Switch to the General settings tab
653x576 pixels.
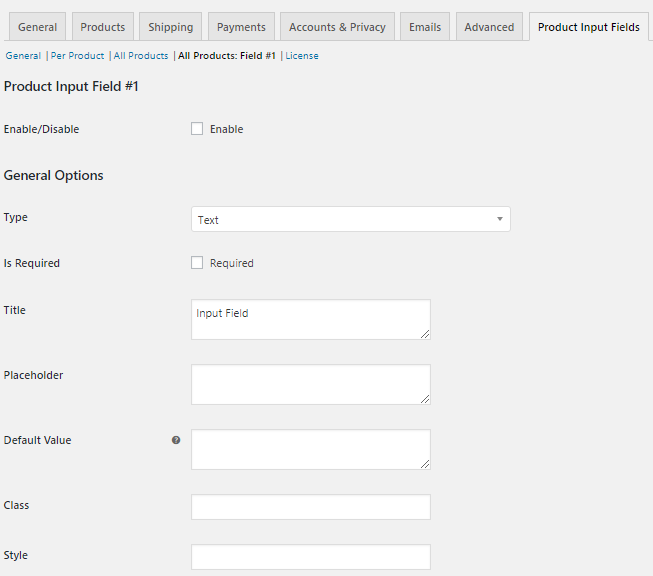[x=37, y=27]
